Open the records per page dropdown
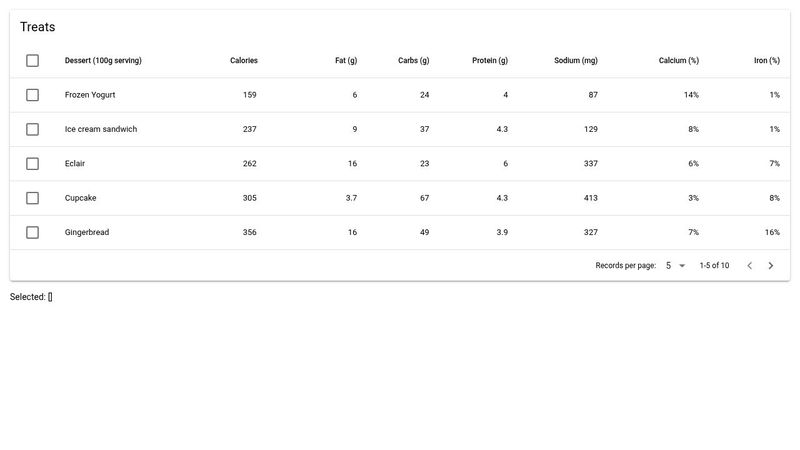This screenshot has width=800, height=450. 675,266
